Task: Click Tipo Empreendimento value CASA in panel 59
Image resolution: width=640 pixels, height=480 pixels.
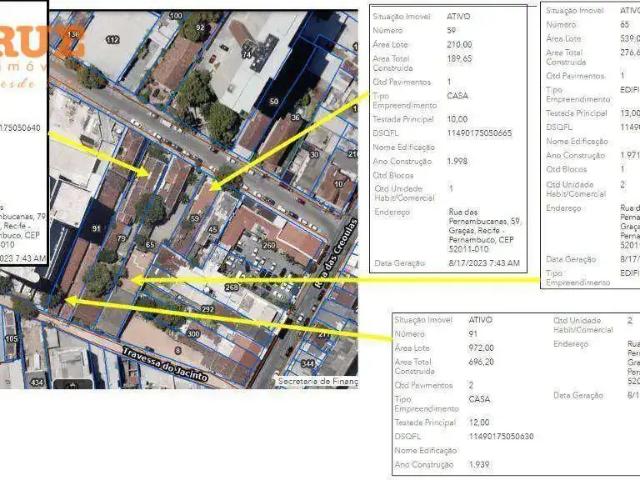Action: point(458,96)
